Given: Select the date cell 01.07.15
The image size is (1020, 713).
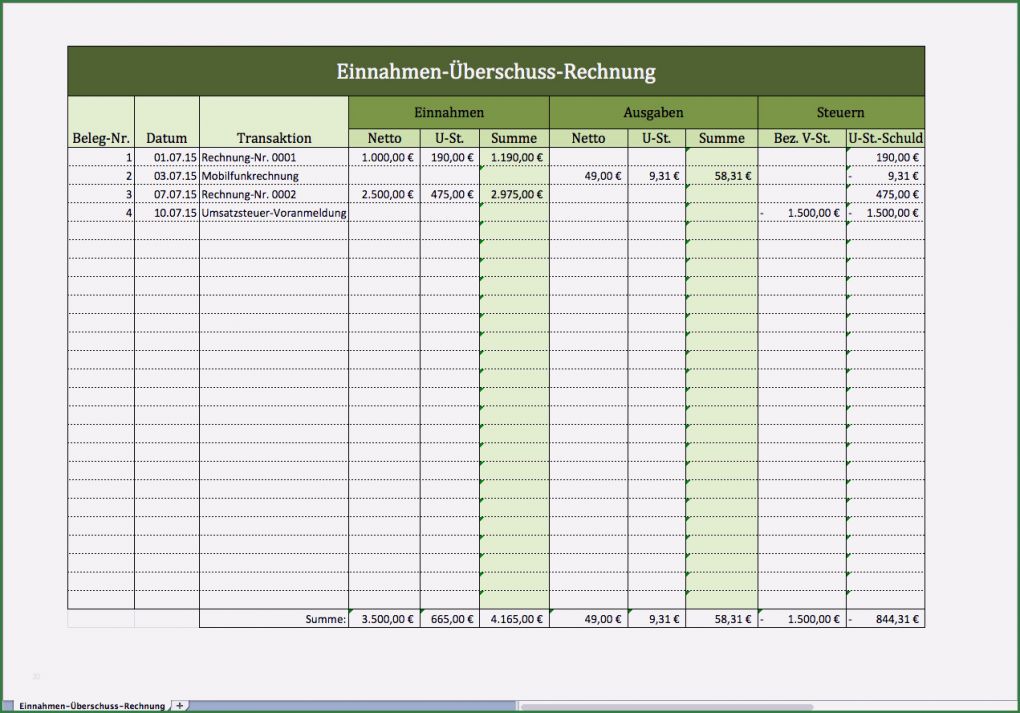Looking at the screenshot, I should (166, 157).
